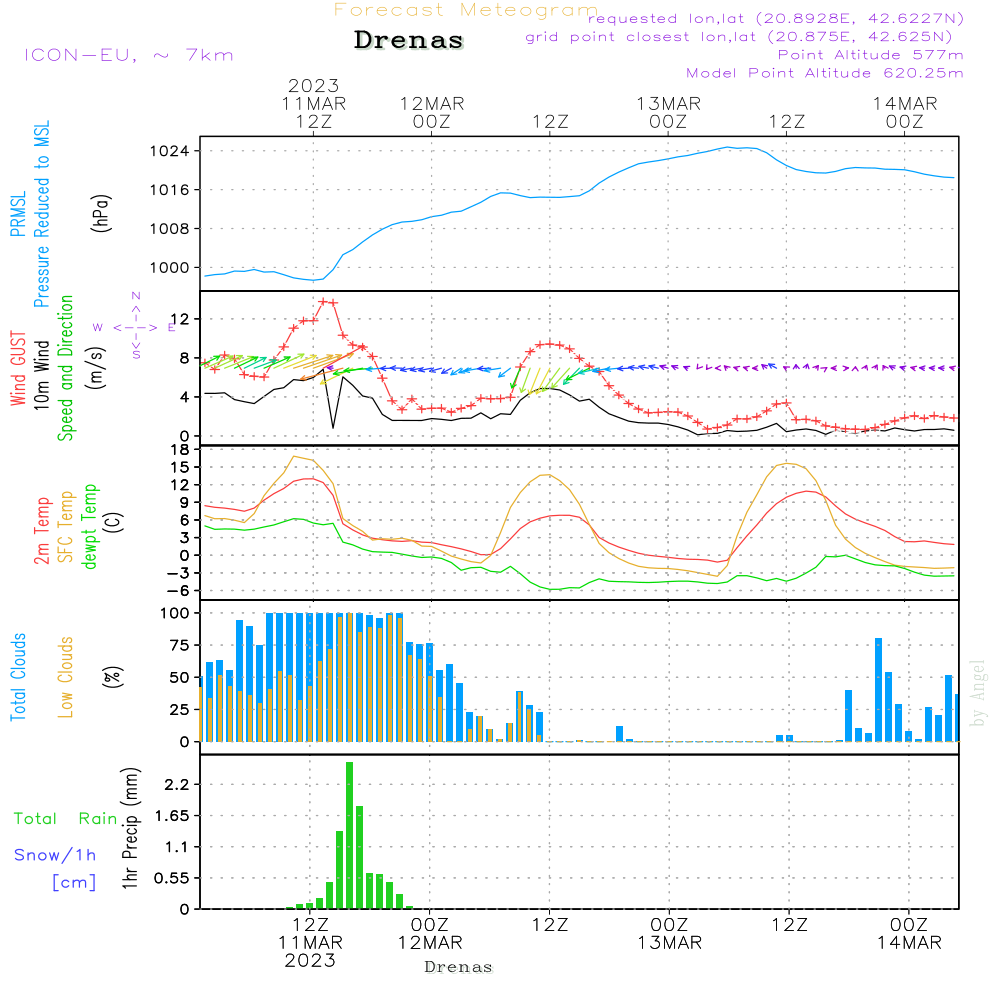Click the 18 temperature axis value

[x=180, y=450]
